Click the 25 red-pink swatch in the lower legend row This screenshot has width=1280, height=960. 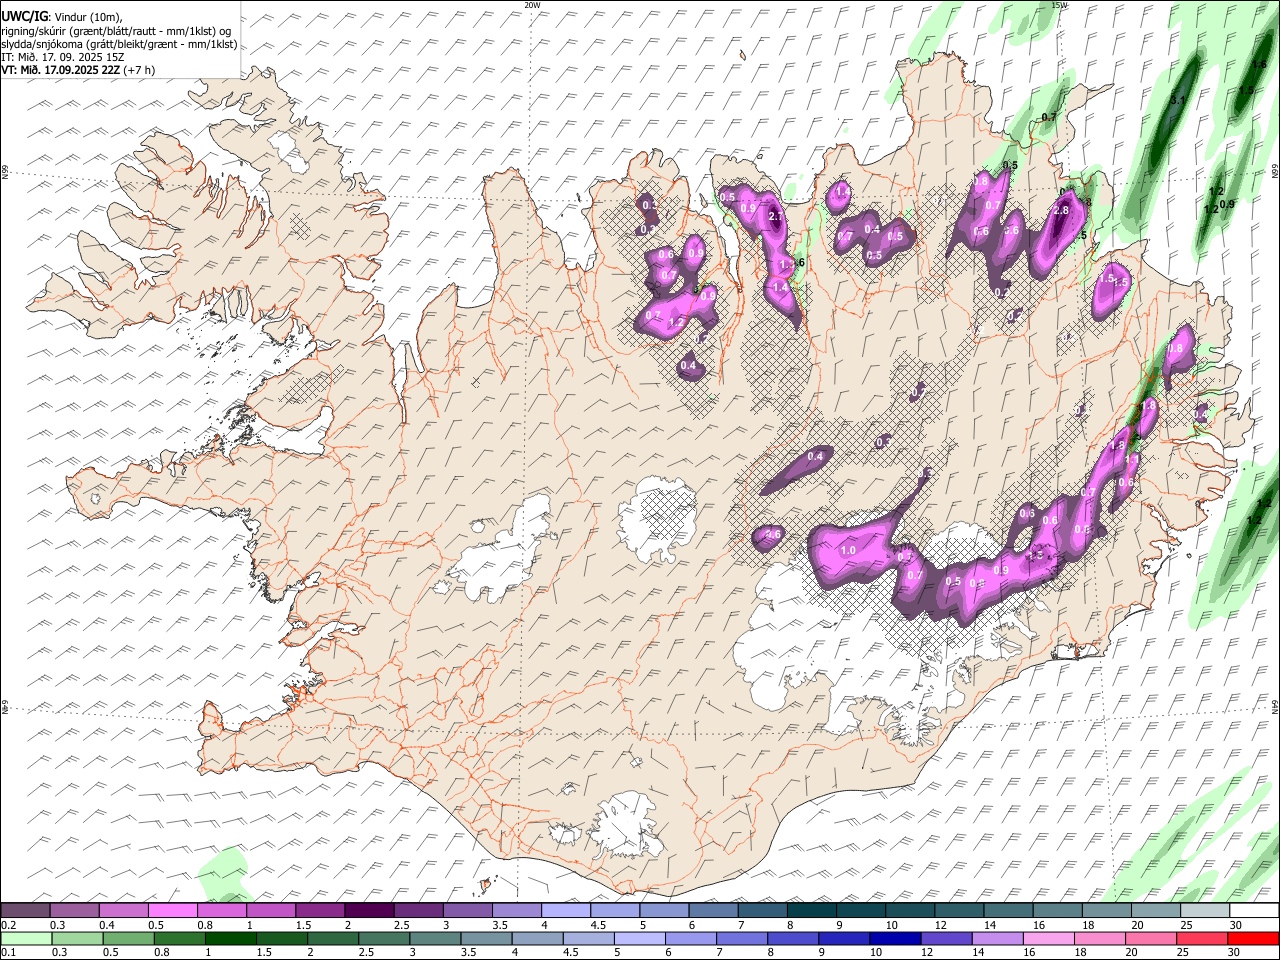(x=1202, y=938)
